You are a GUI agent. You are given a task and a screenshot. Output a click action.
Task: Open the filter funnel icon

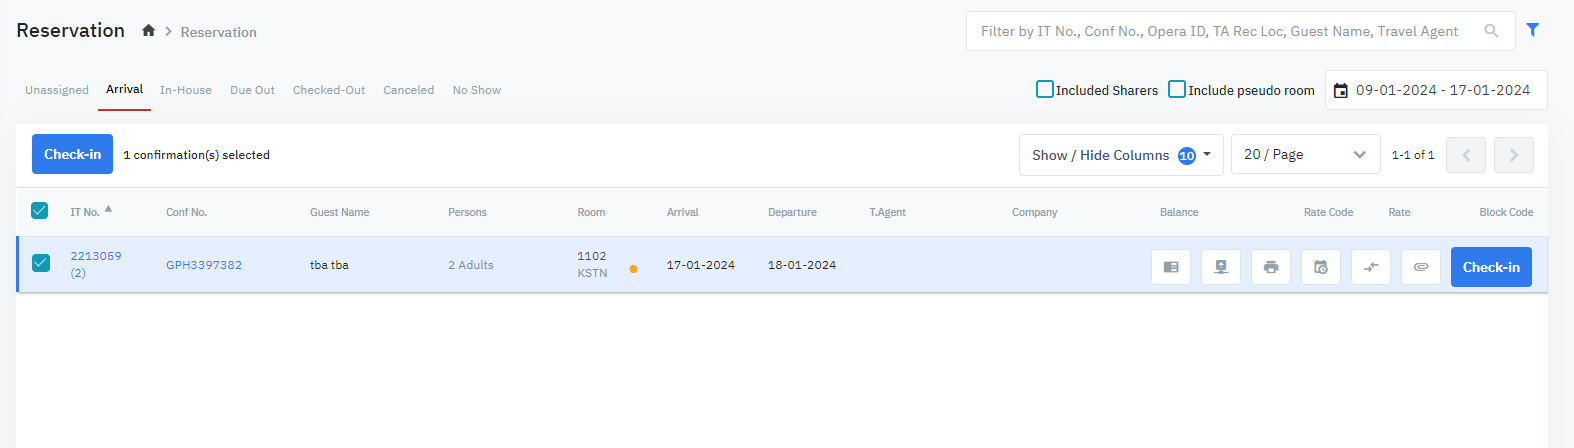click(x=1532, y=30)
